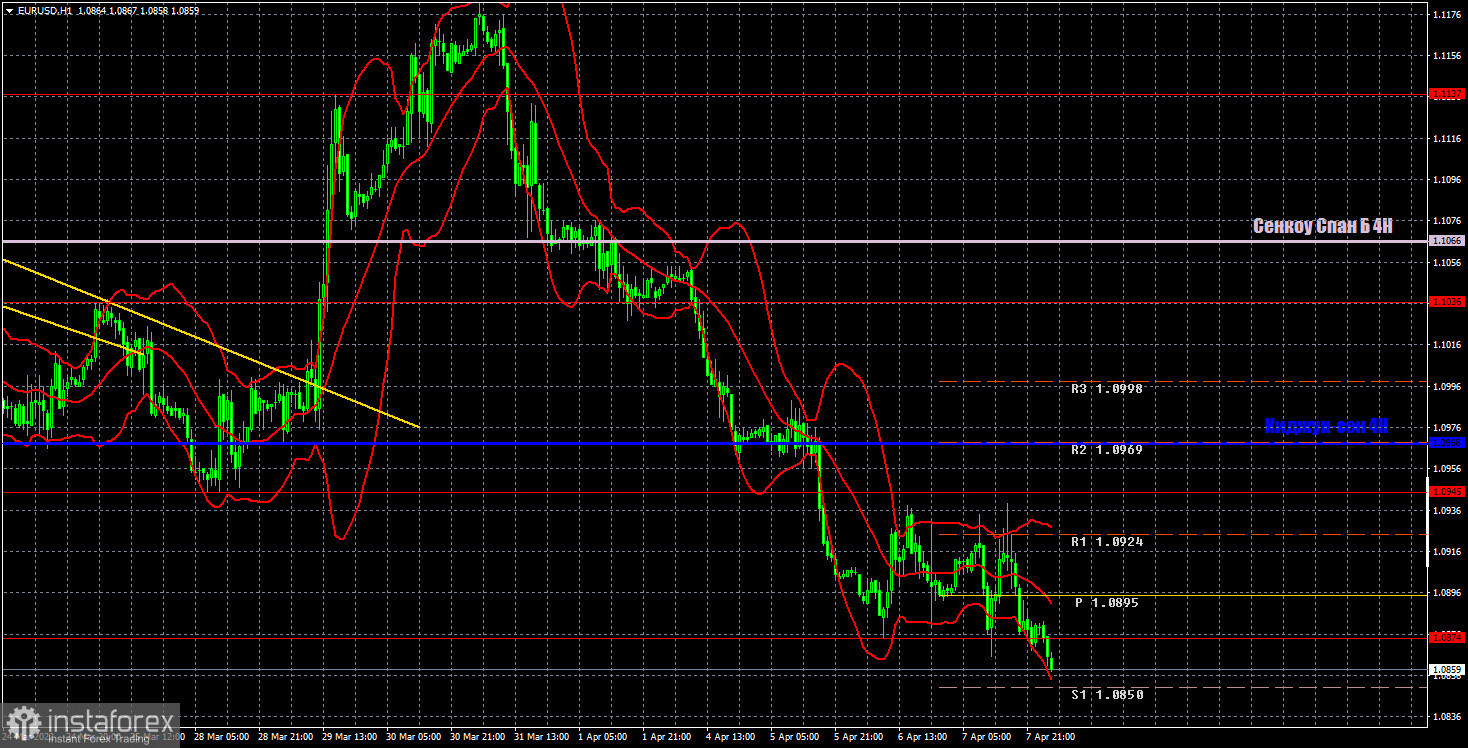
Task: Click the 1.1066 Senkou price tag
Action: coord(1448,241)
